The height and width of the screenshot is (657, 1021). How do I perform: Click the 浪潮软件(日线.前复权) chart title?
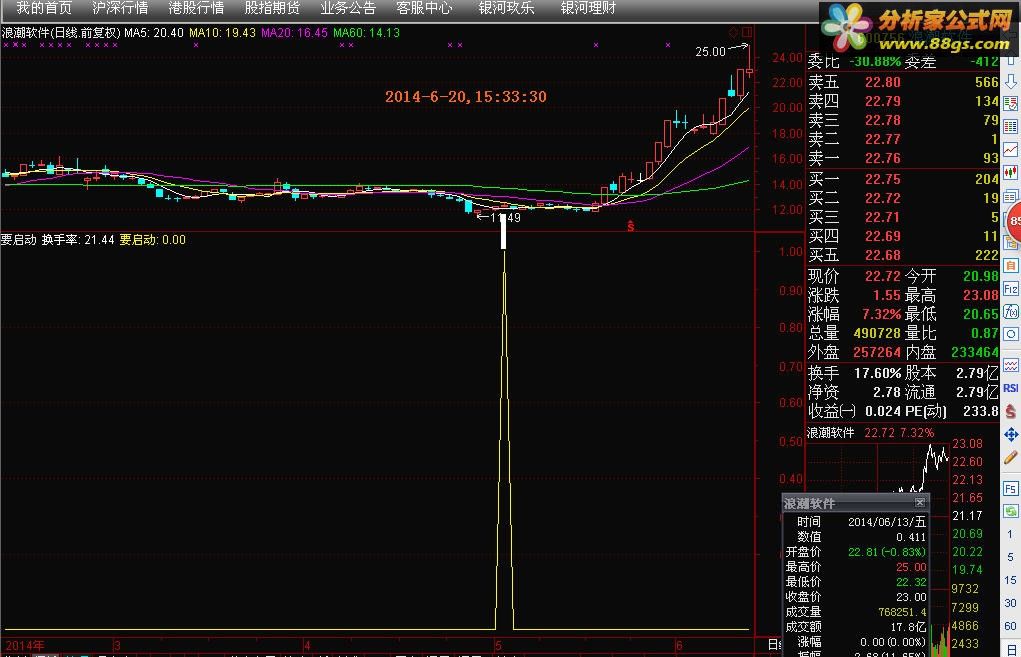[61, 33]
